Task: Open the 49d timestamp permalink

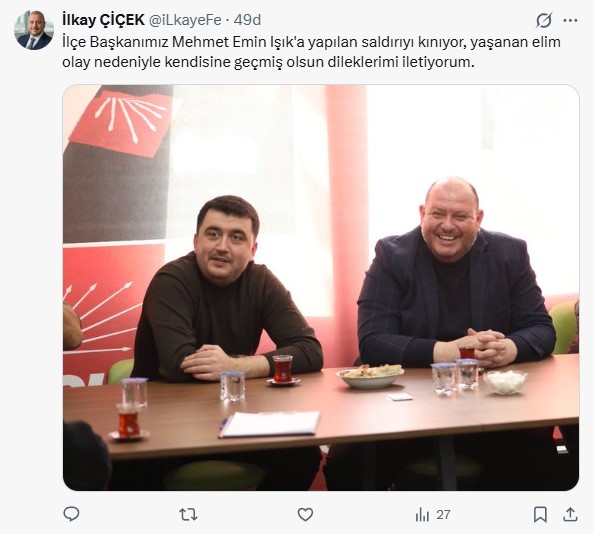Action: 247,20
